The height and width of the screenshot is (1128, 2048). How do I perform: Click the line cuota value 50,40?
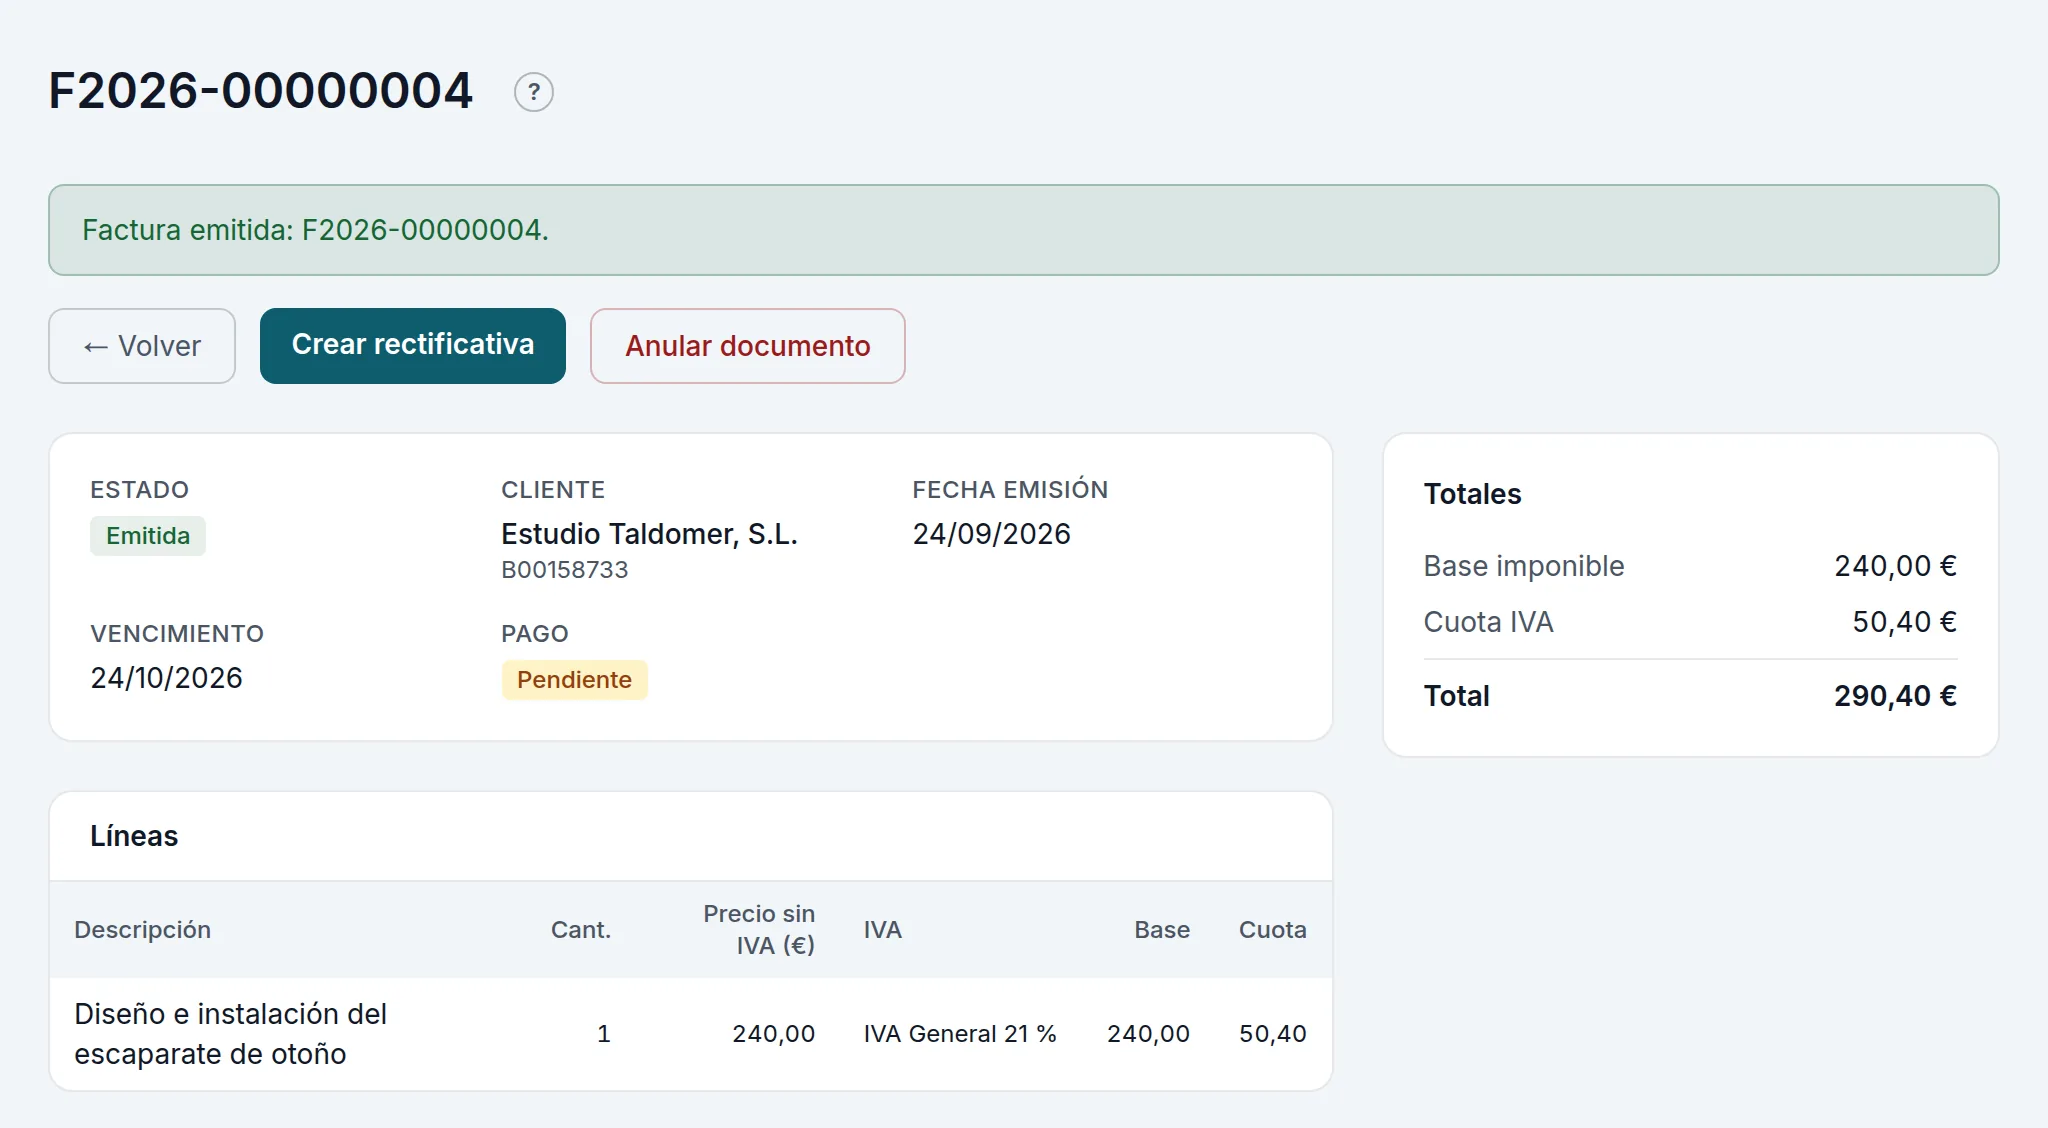pos(1273,1034)
